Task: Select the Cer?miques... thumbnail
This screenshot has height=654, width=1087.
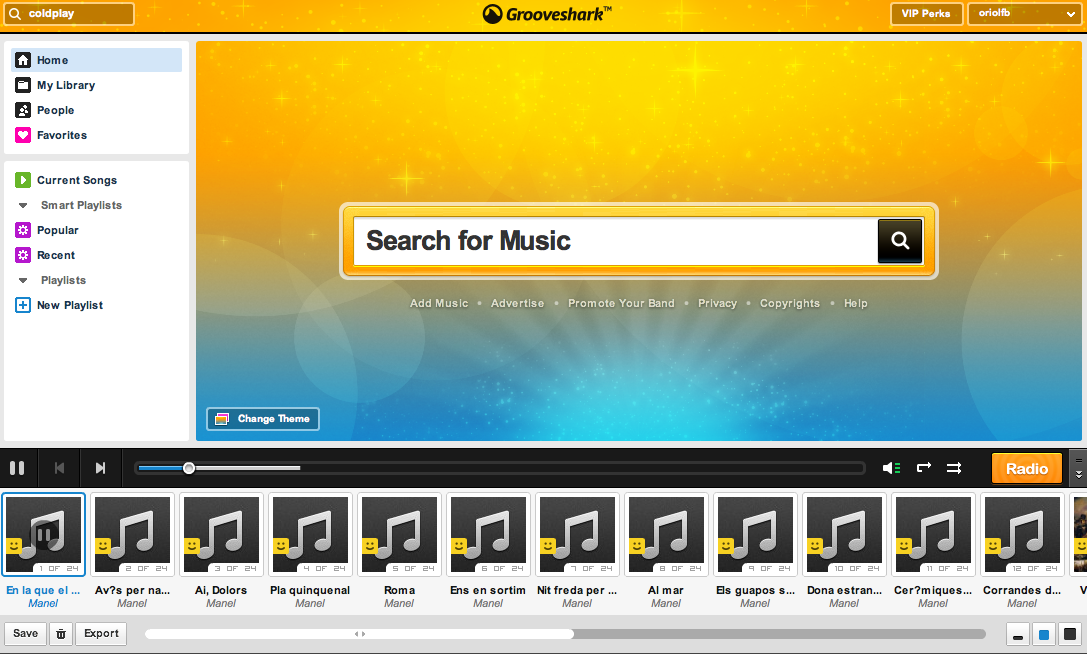Action: tap(933, 535)
